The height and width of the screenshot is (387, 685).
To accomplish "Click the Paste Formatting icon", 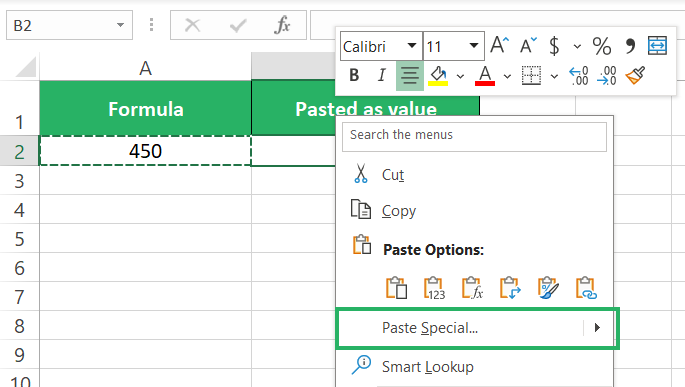I will click(x=548, y=288).
